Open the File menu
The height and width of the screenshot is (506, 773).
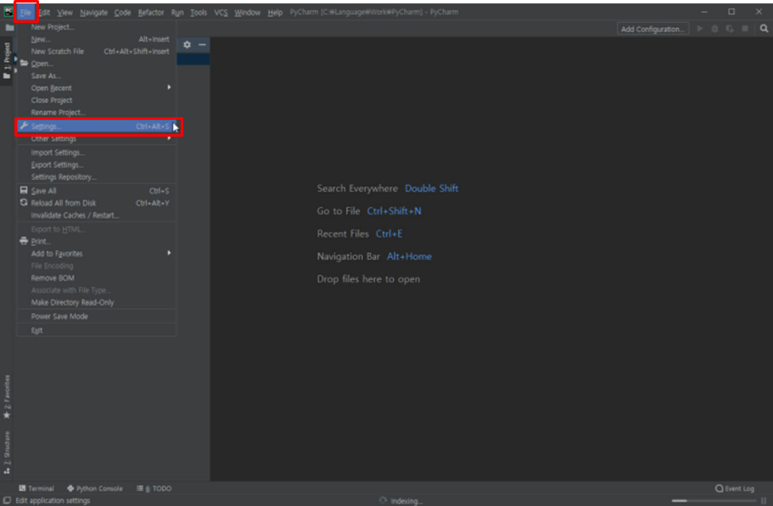pyautogui.click(x=26, y=12)
